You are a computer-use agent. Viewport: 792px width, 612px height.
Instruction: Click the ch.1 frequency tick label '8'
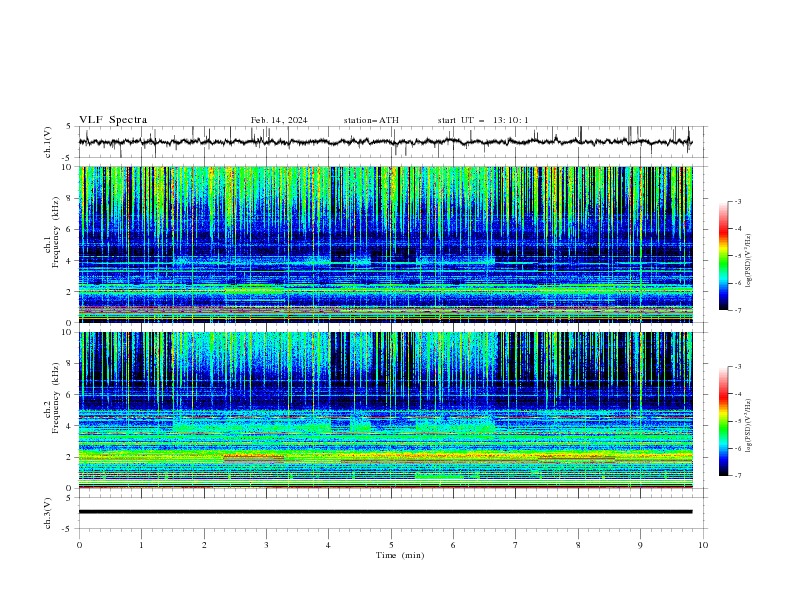pyautogui.click(x=70, y=198)
